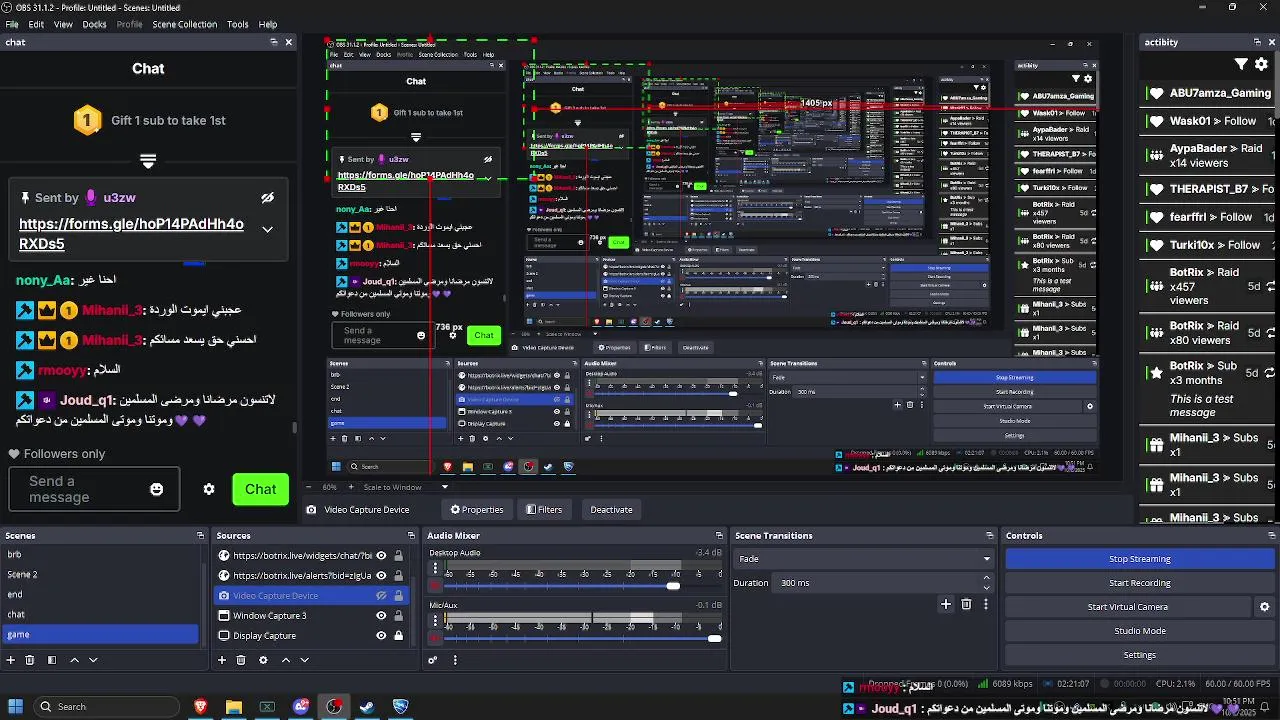
Task: Open the File menu
Action: [12, 24]
